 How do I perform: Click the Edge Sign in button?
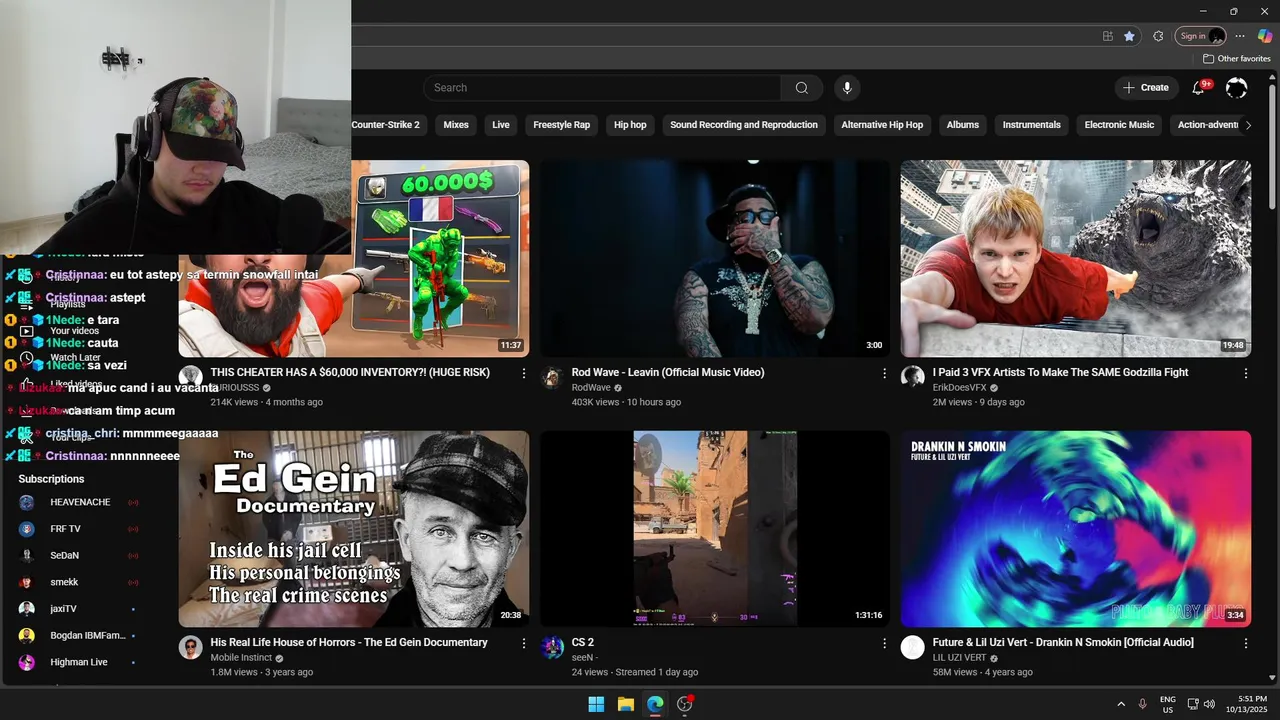tap(1200, 36)
